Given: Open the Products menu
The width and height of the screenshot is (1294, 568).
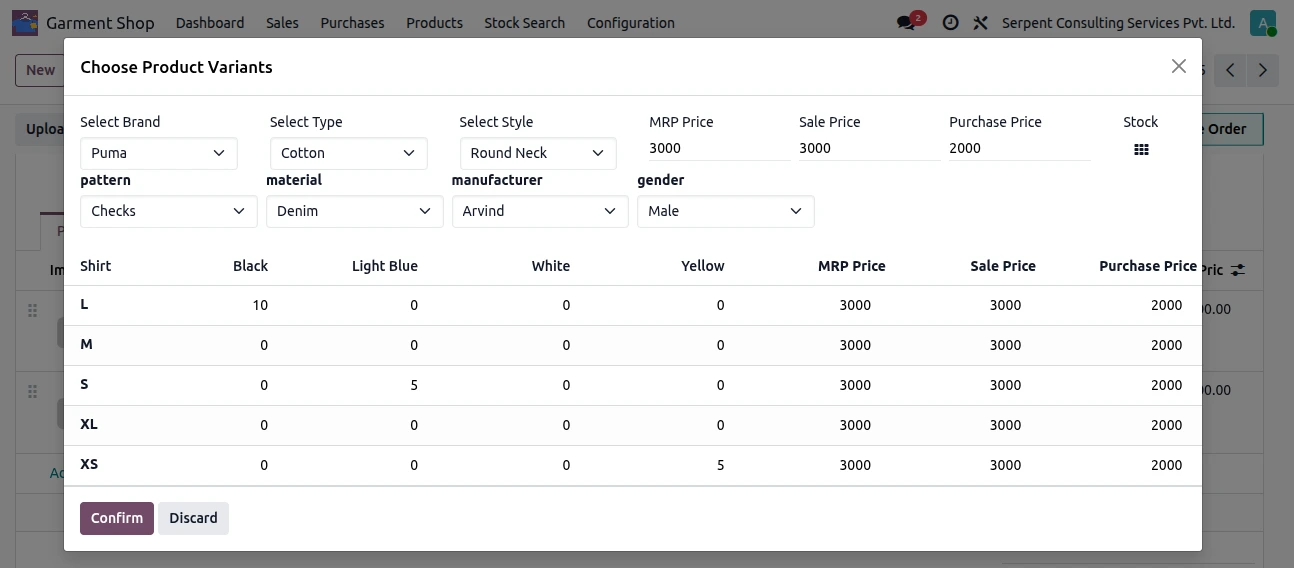Looking at the screenshot, I should [434, 23].
